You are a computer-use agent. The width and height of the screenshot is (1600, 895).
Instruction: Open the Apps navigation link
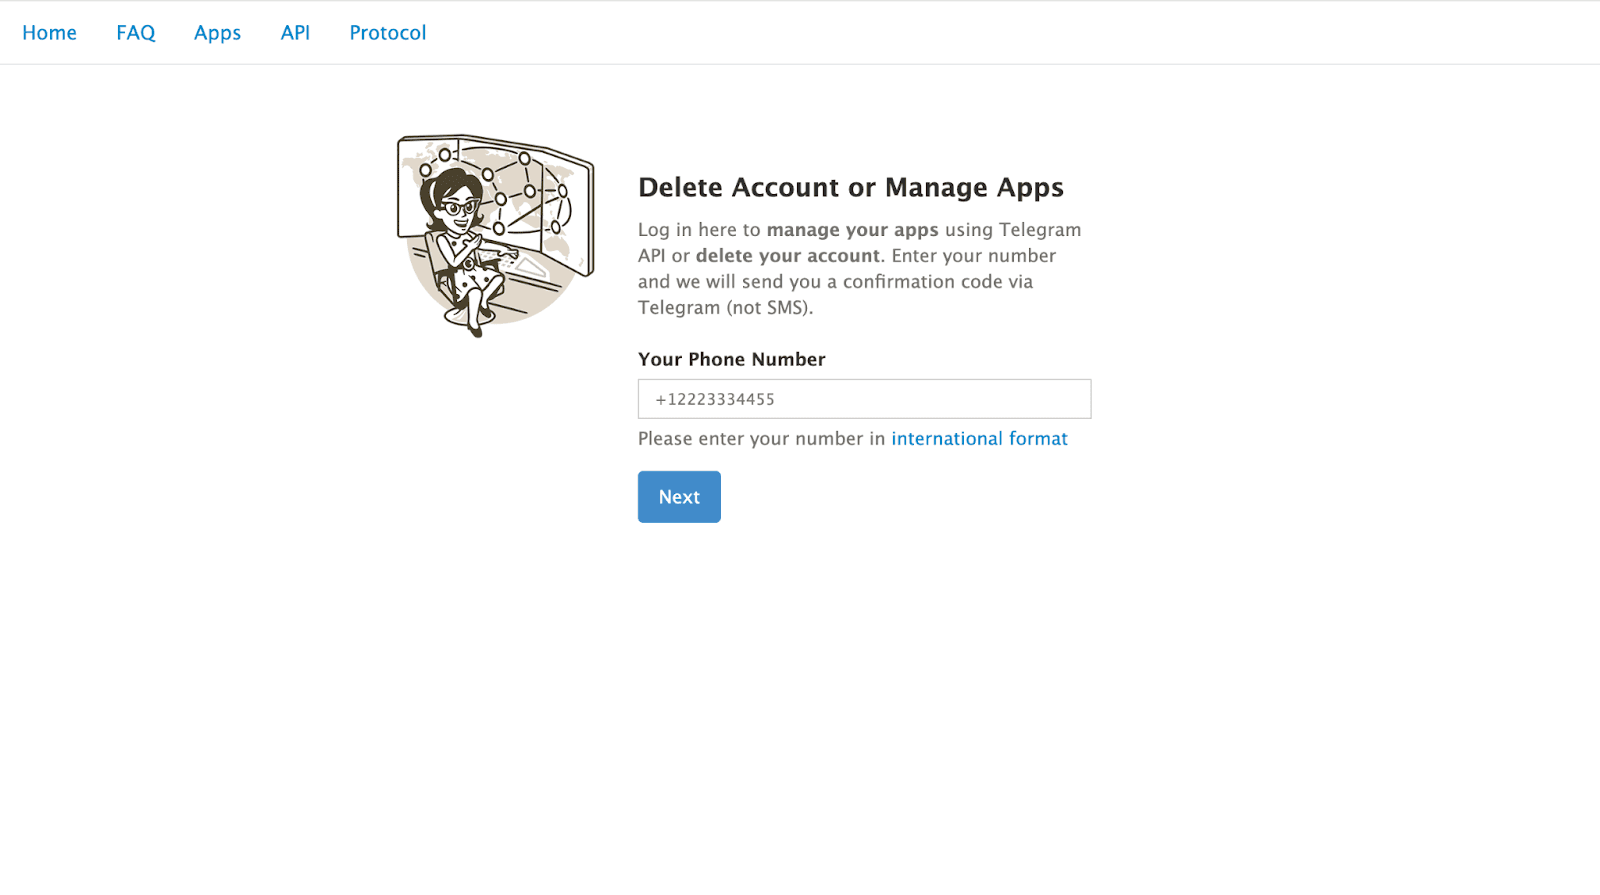pyautogui.click(x=217, y=33)
